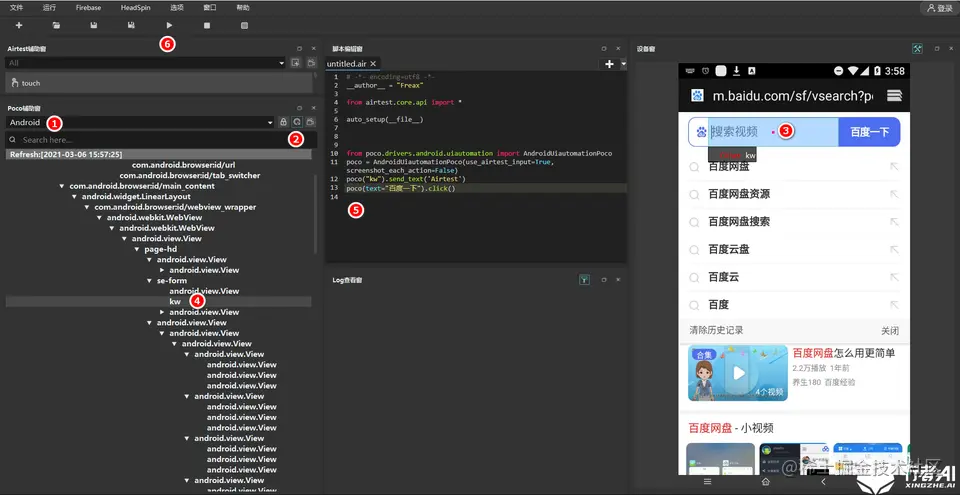This screenshot has width=960, height=495.
Task: Click the fill arrow next to 百度云
Action: tap(894, 277)
